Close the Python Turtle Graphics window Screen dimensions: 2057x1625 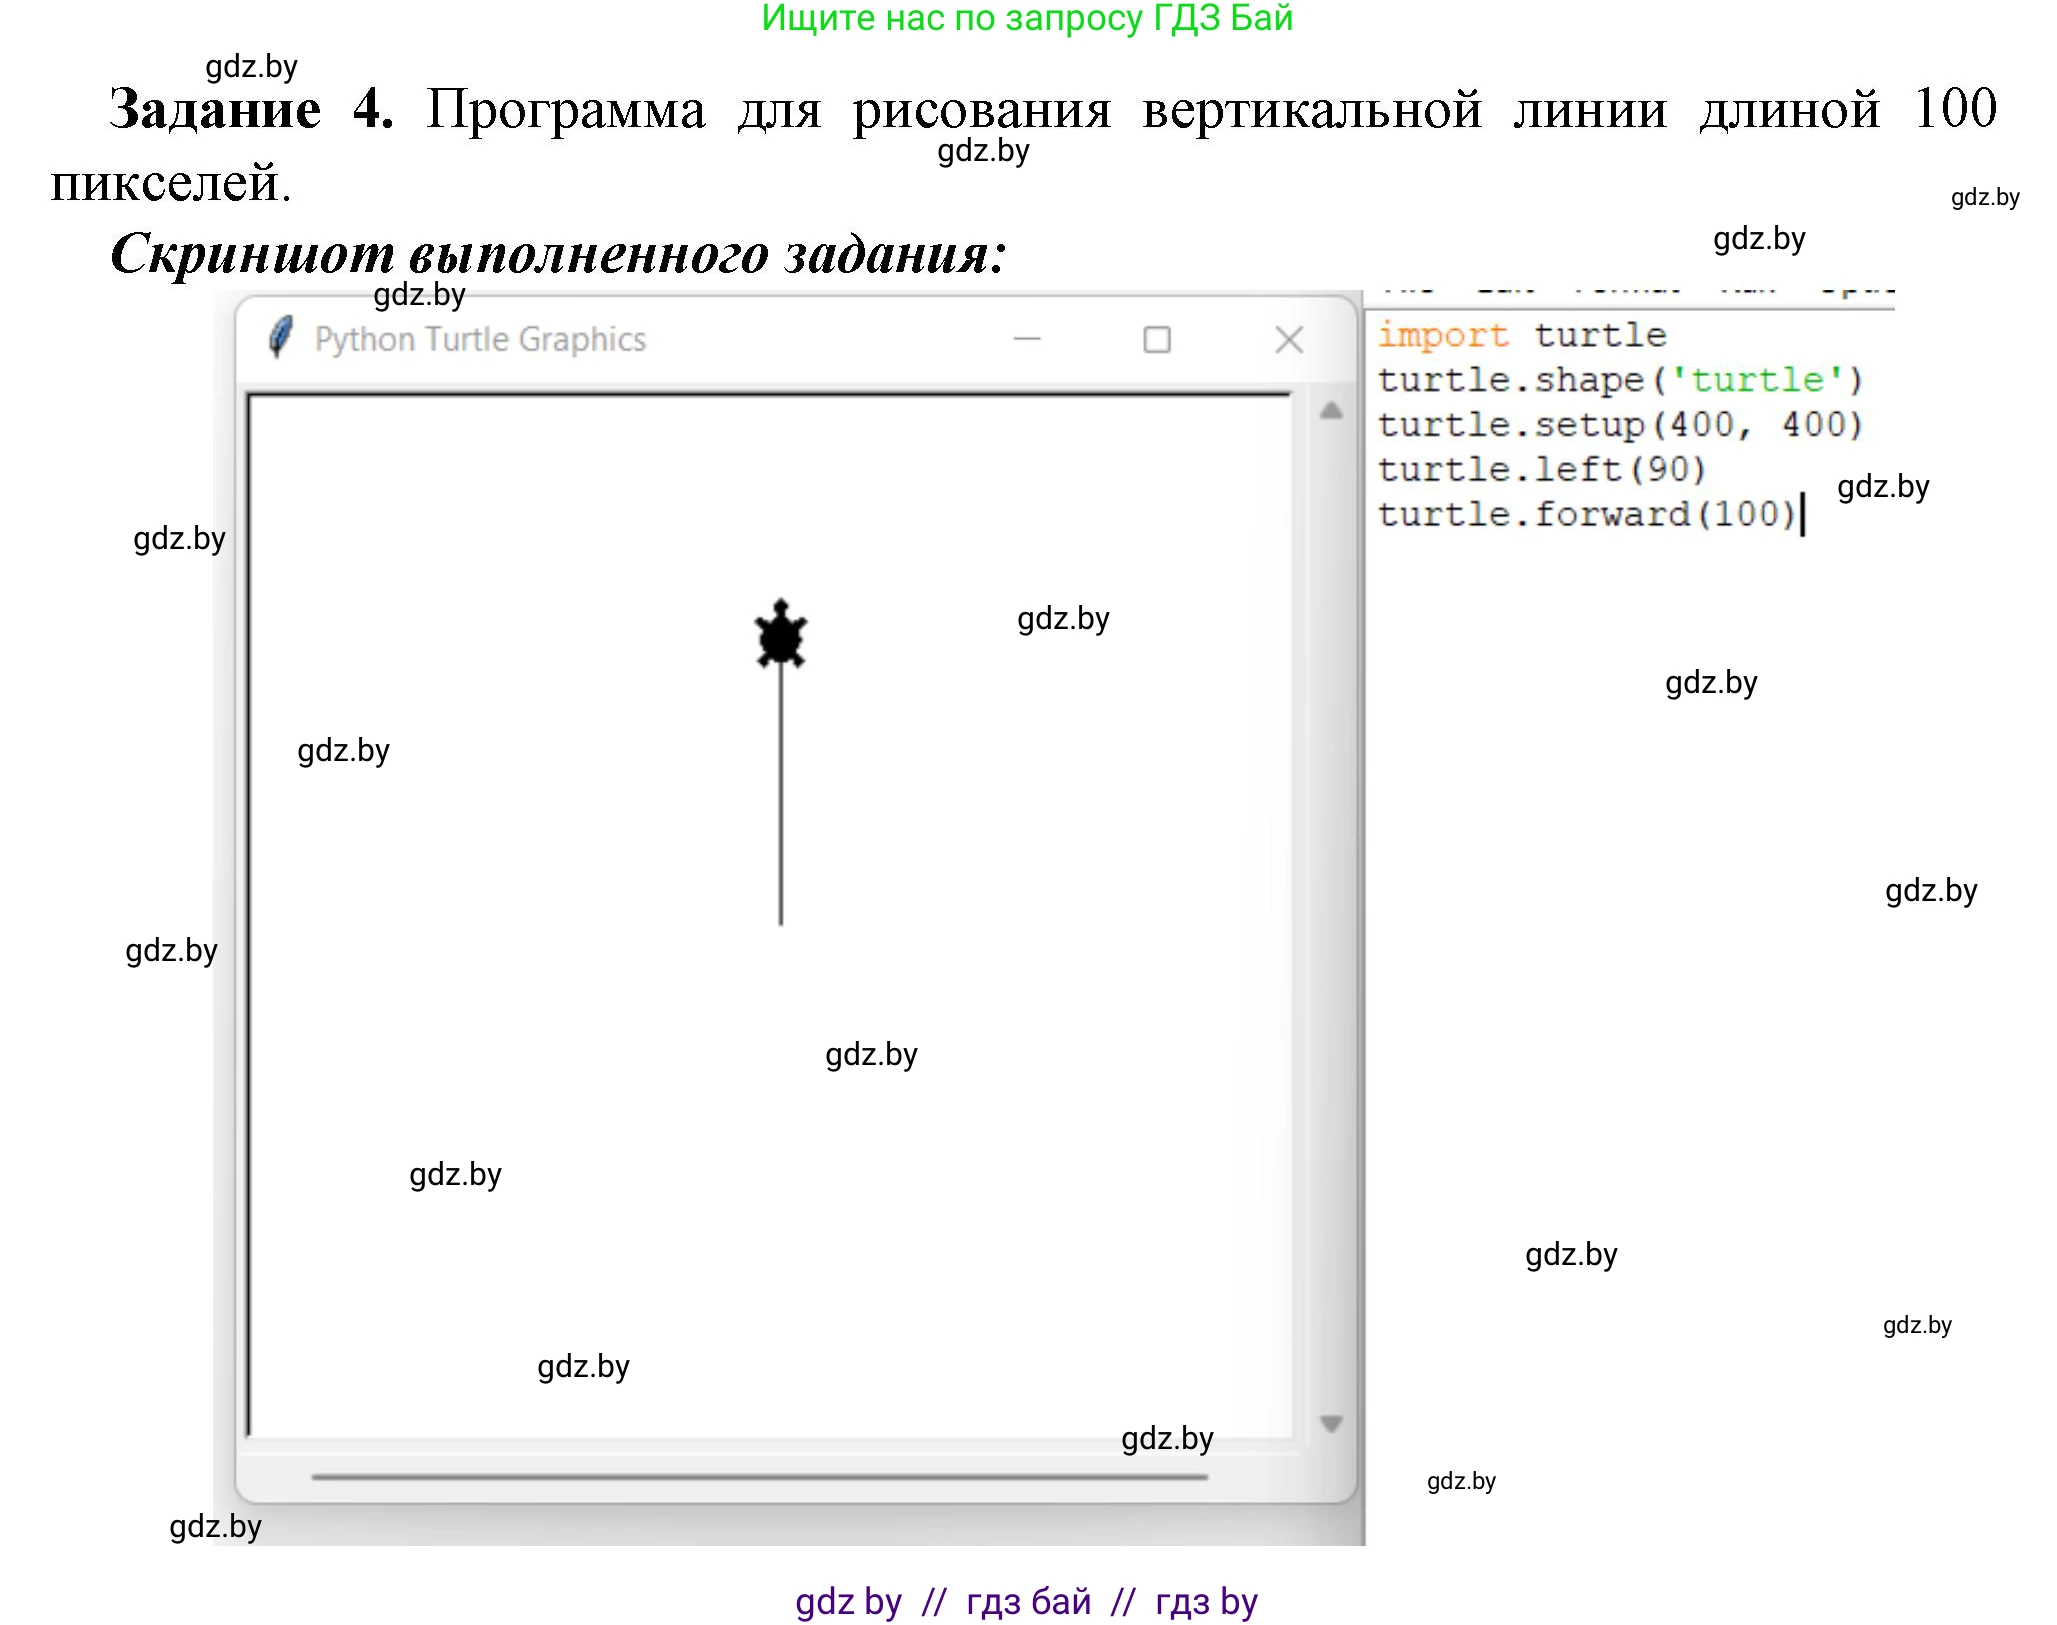click(1290, 340)
